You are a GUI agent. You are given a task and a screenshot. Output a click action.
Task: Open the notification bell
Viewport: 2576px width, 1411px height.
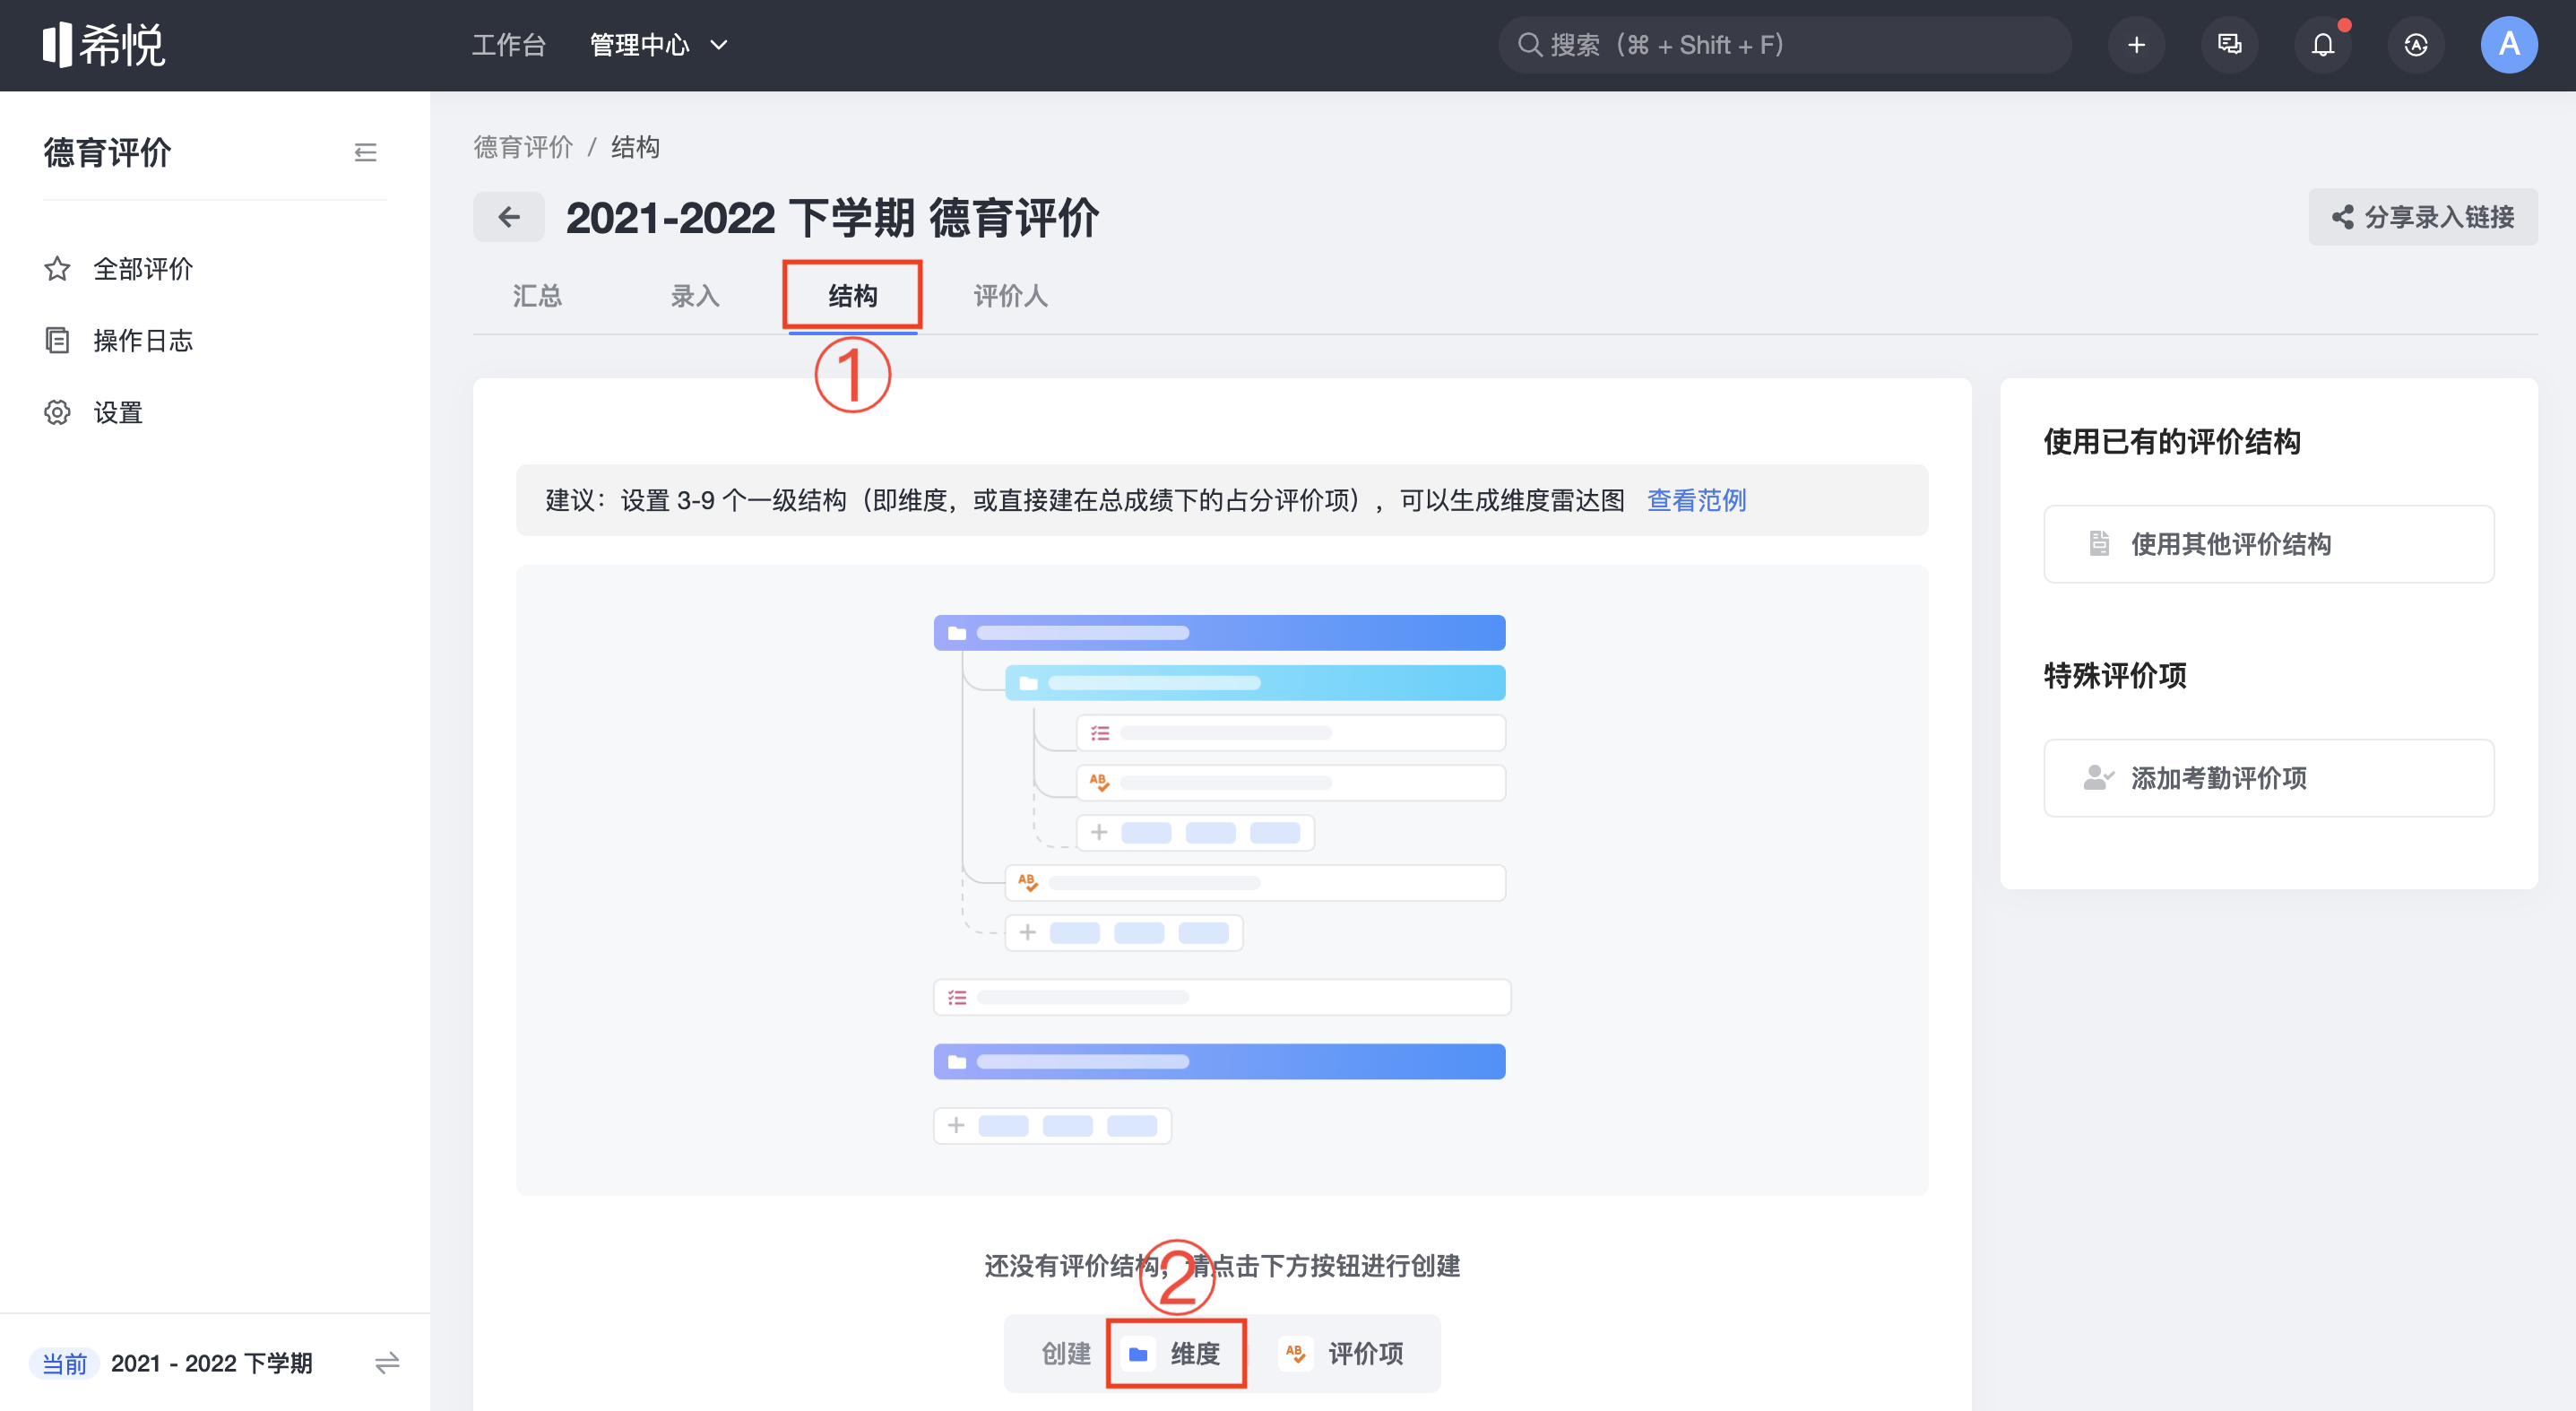2323,45
